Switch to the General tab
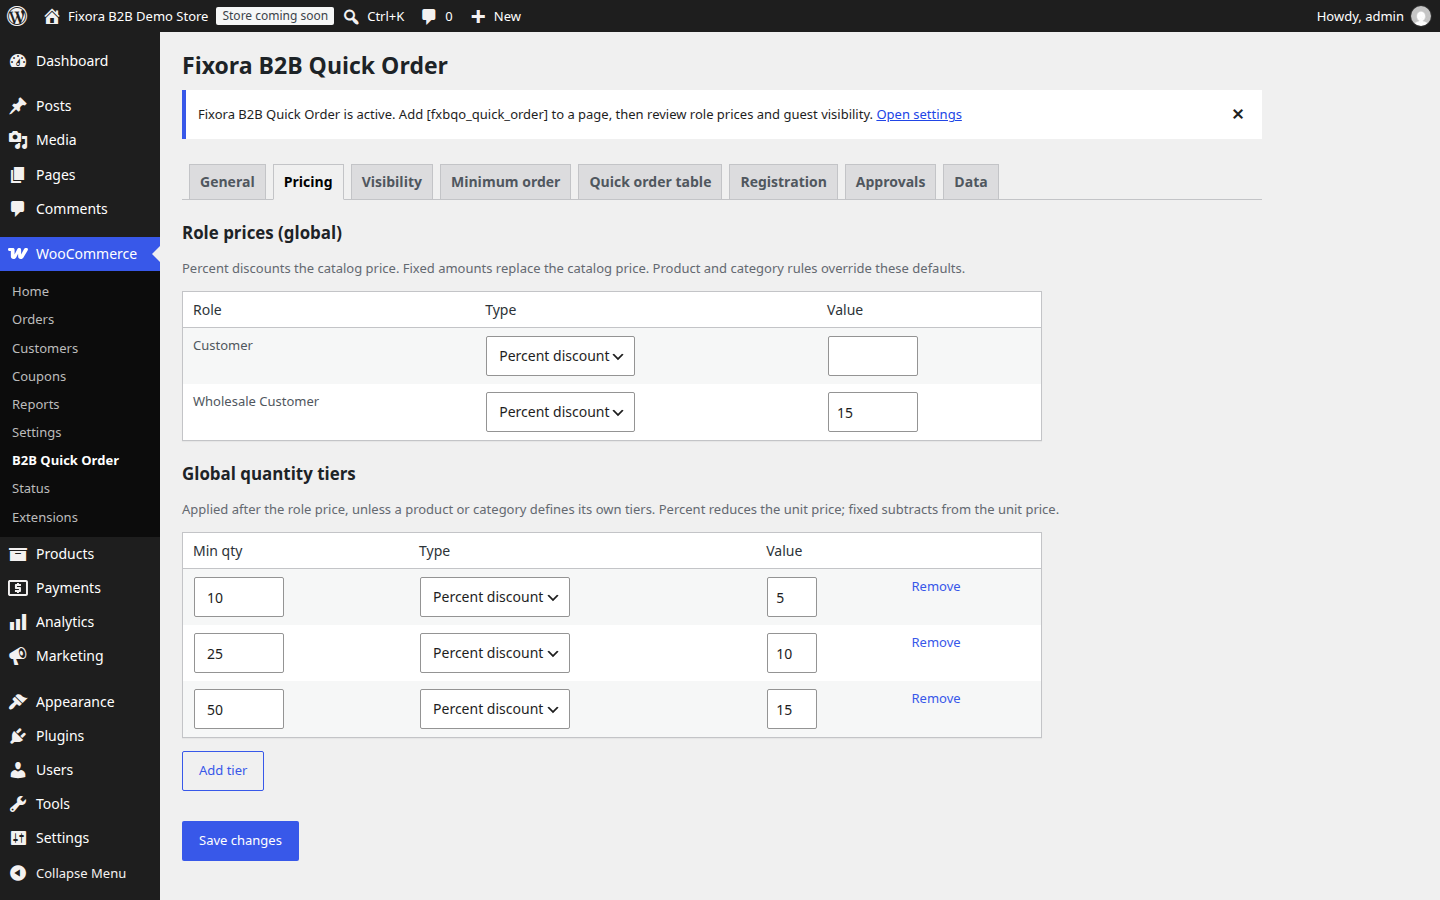Image resolution: width=1440 pixels, height=900 pixels. click(x=227, y=182)
